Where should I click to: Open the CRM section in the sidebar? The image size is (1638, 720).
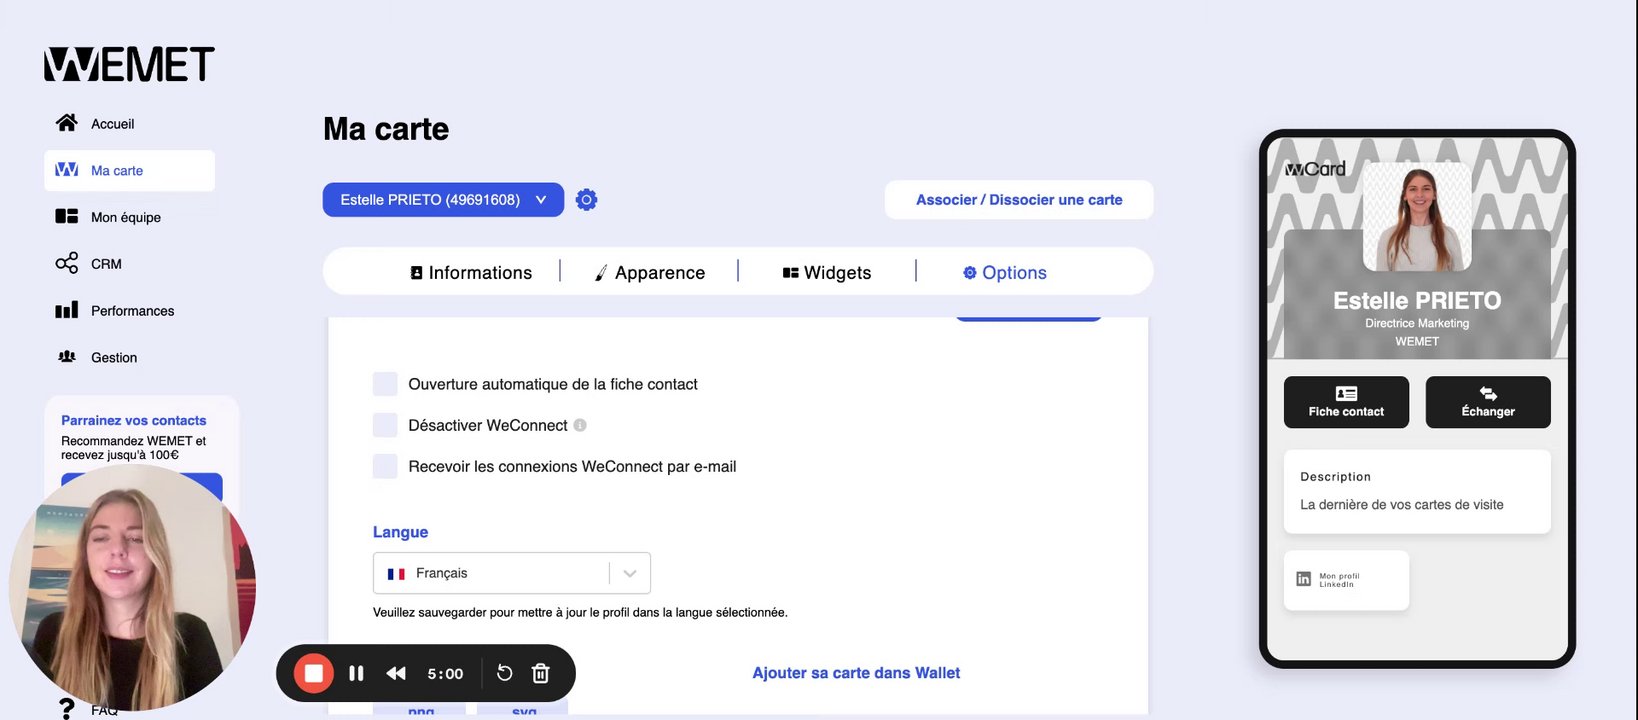106,264
